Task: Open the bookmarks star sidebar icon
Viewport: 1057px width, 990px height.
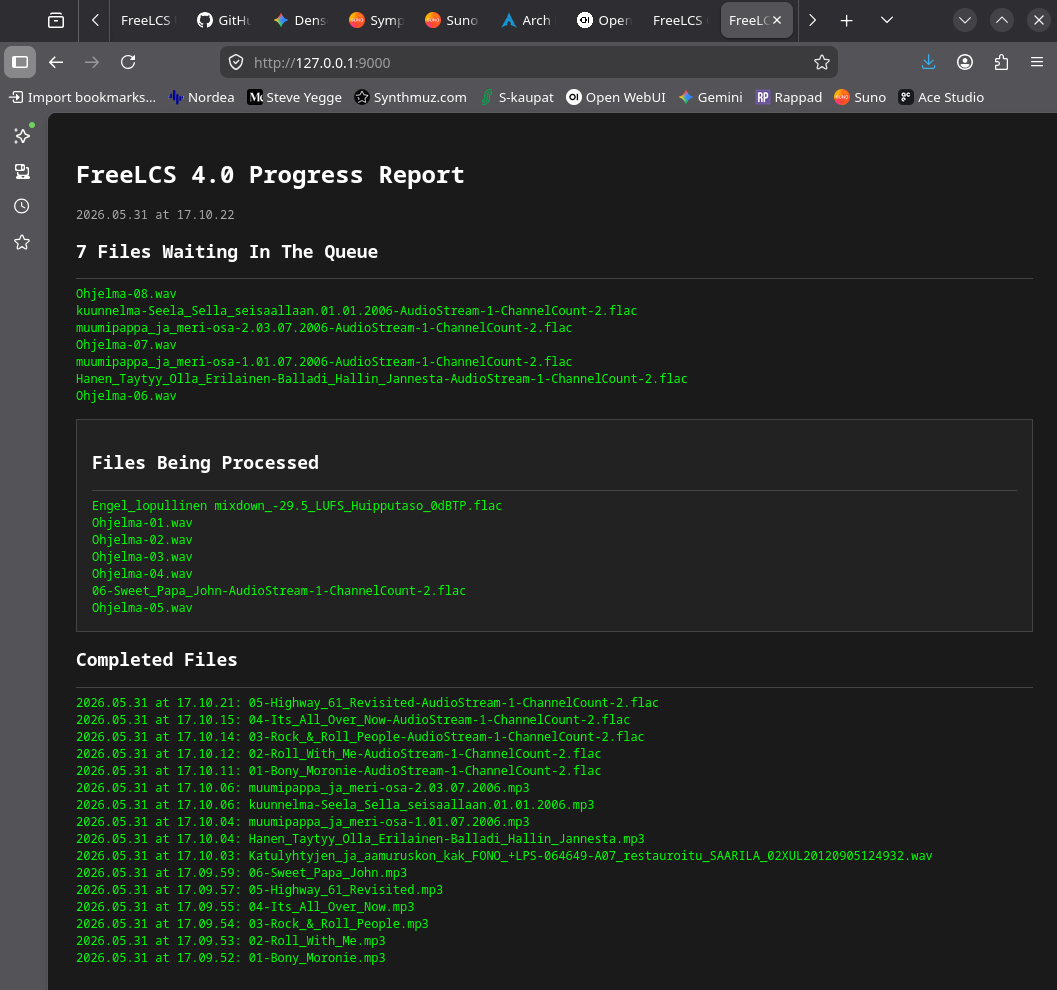Action: tap(22, 242)
